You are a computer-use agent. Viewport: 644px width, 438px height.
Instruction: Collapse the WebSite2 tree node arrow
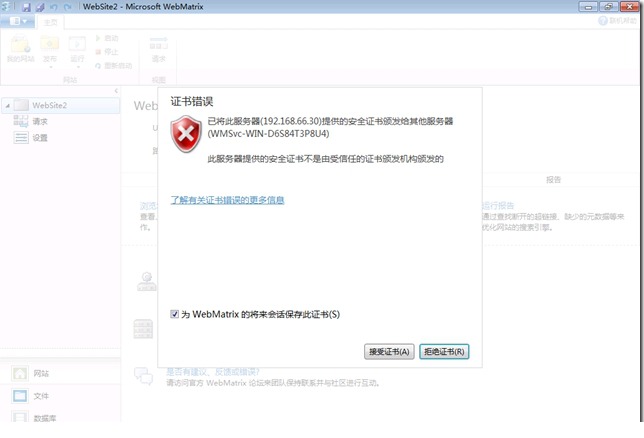pyautogui.click(x=7, y=106)
